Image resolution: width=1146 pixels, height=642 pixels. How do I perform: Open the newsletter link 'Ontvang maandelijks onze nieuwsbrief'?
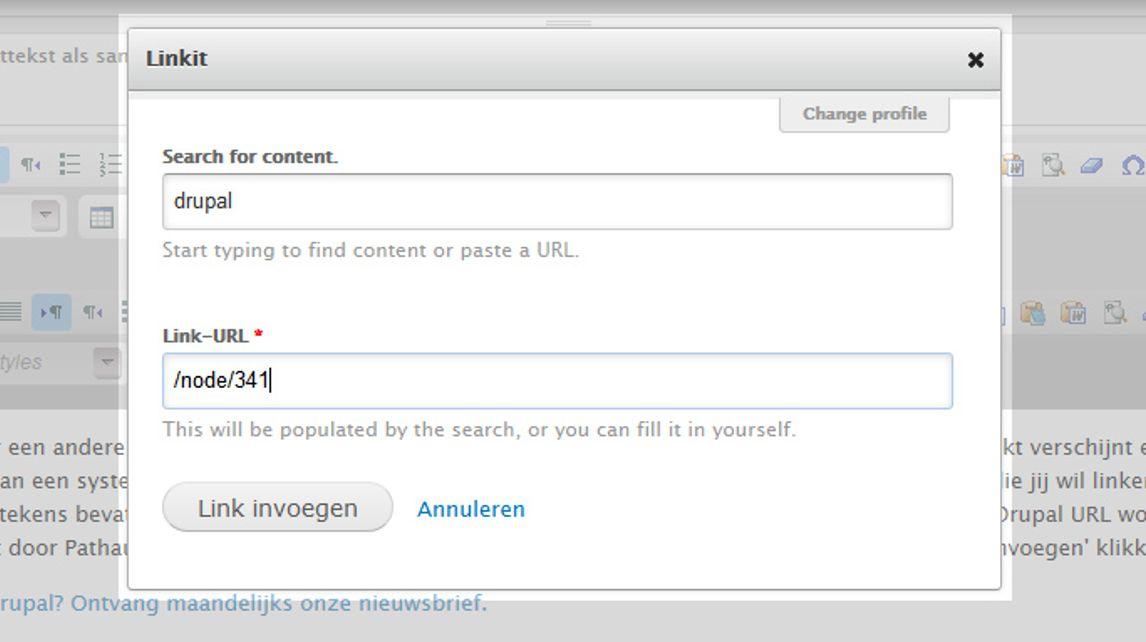click(278, 603)
